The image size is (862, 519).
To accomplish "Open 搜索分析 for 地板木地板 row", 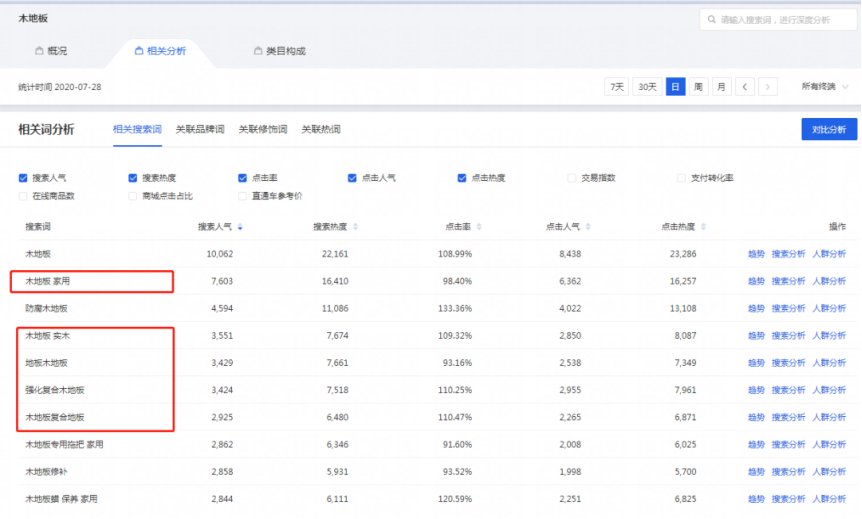I will click(788, 363).
